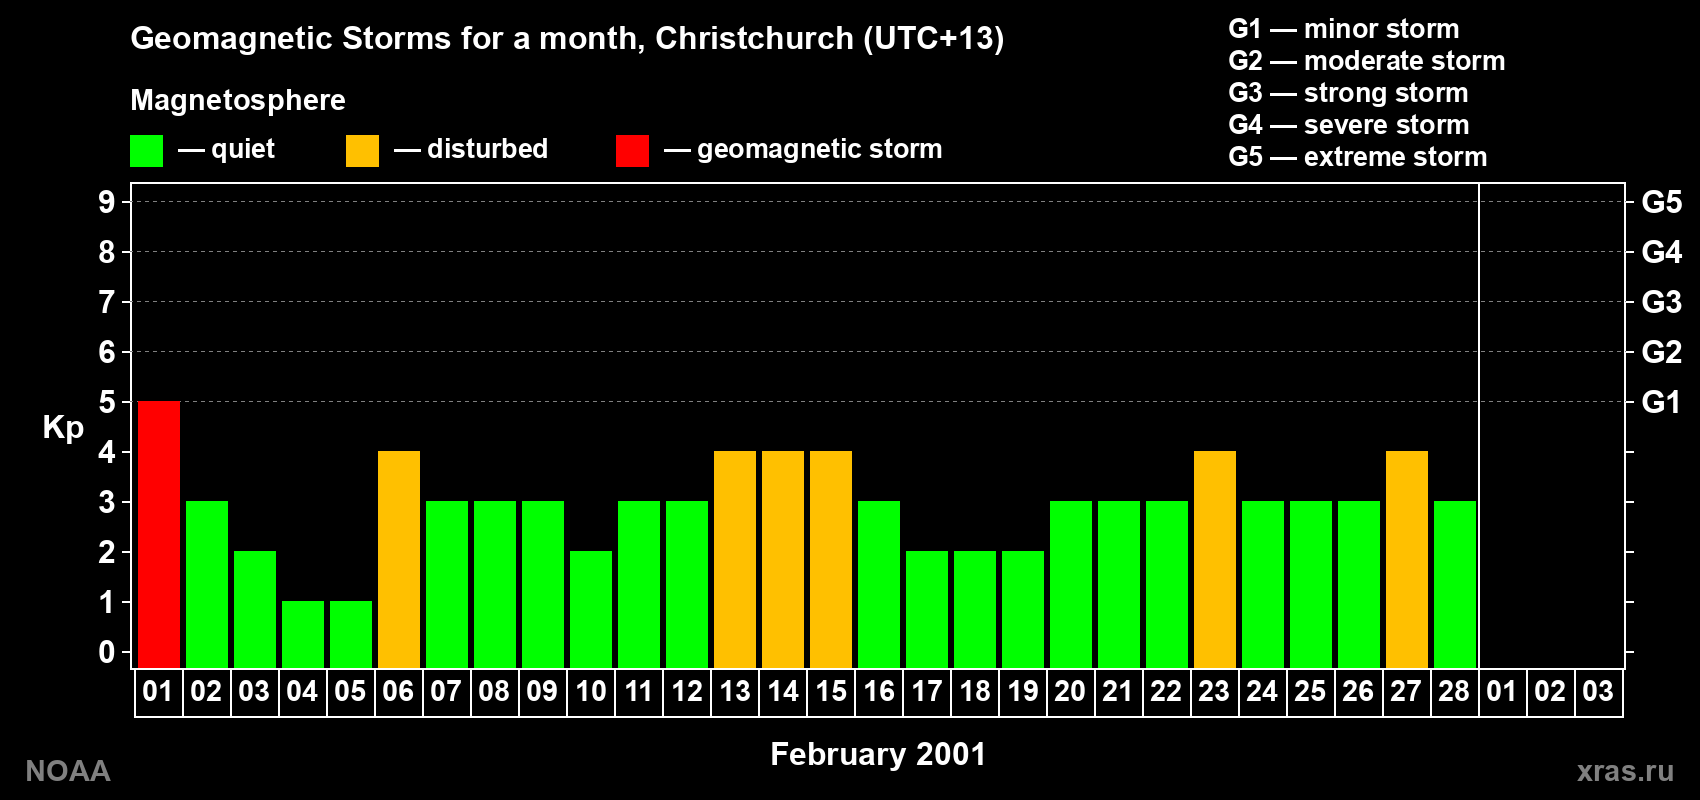Select the red bar for February 01
Viewport: 1700px width, 800px height.
pyautogui.click(x=159, y=535)
